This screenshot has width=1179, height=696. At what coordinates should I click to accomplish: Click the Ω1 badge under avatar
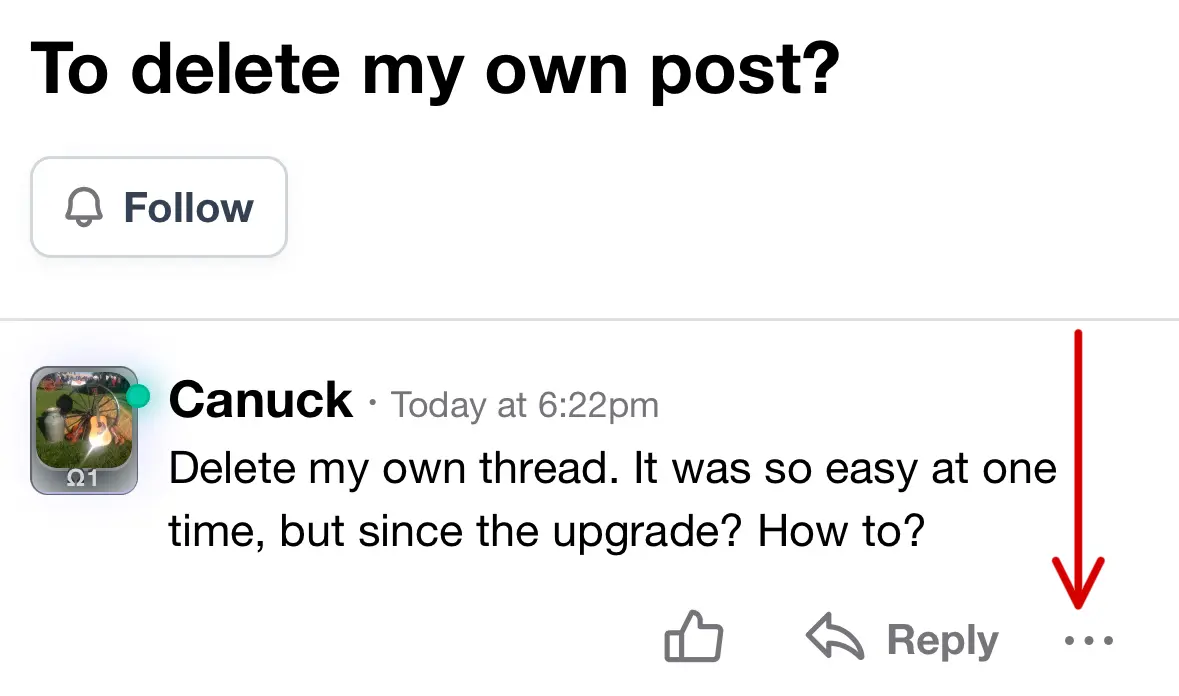click(x=82, y=479)
